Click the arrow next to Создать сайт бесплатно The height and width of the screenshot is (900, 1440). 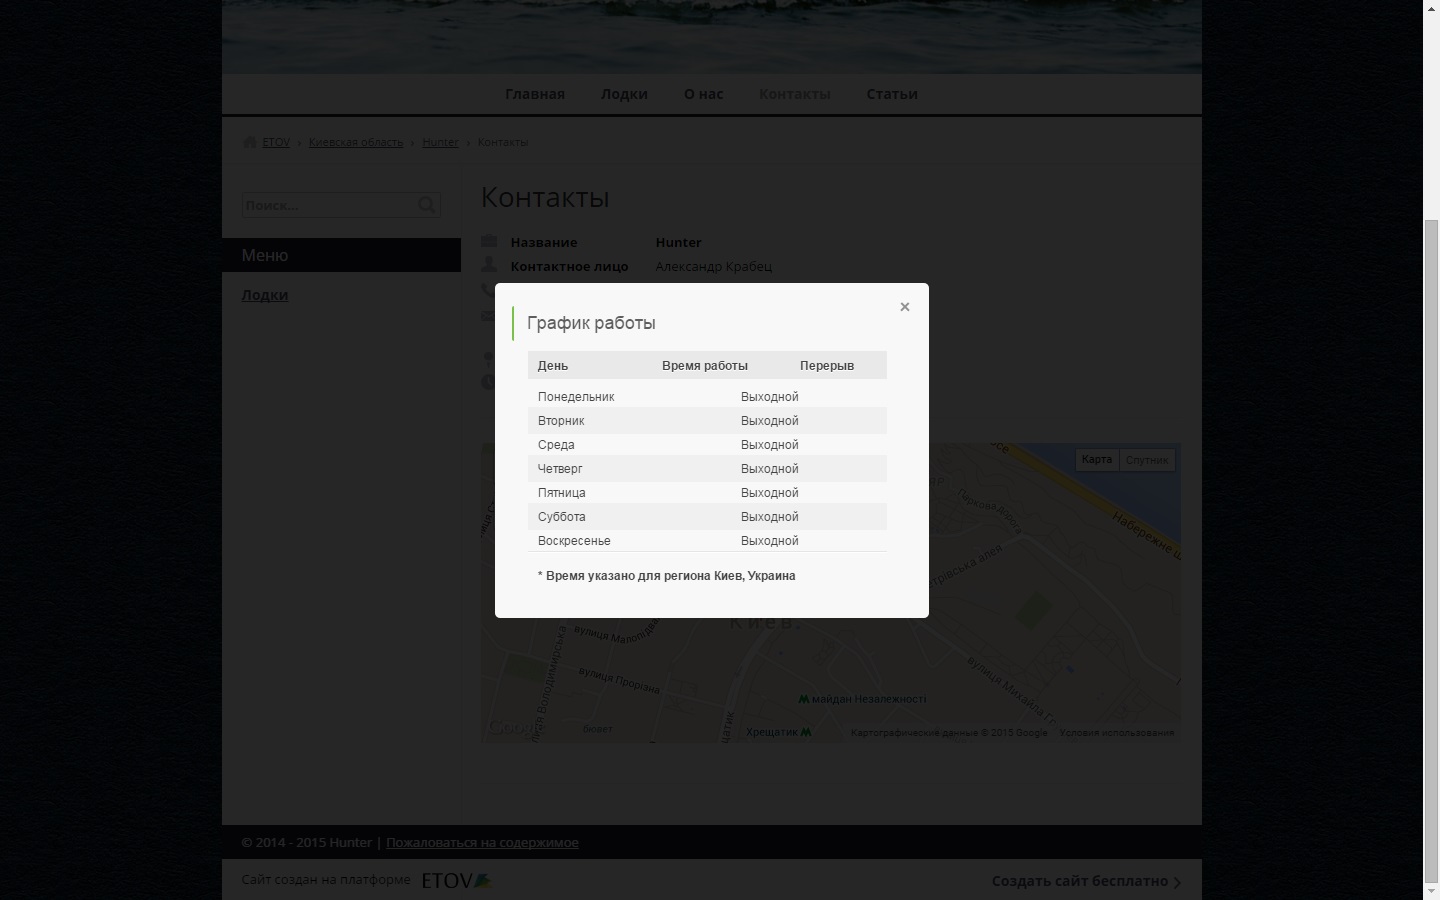[x=1177, y=882]
